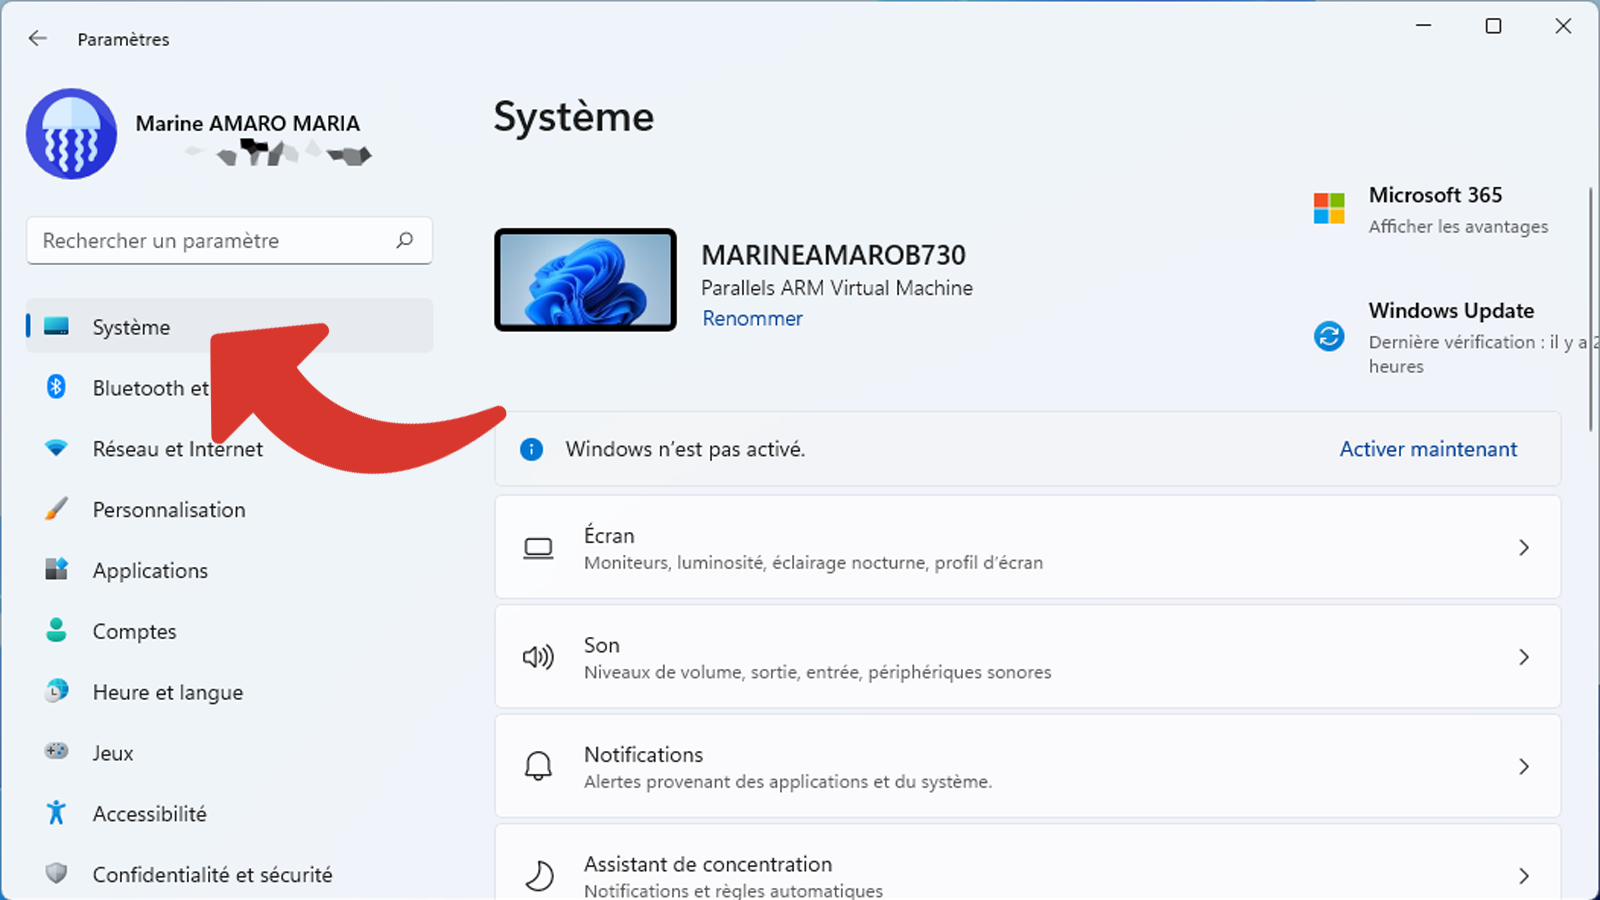Select Réseau et Internet in sidebar
This screenshot has width=1600, height=900.
tap(177, 449)
